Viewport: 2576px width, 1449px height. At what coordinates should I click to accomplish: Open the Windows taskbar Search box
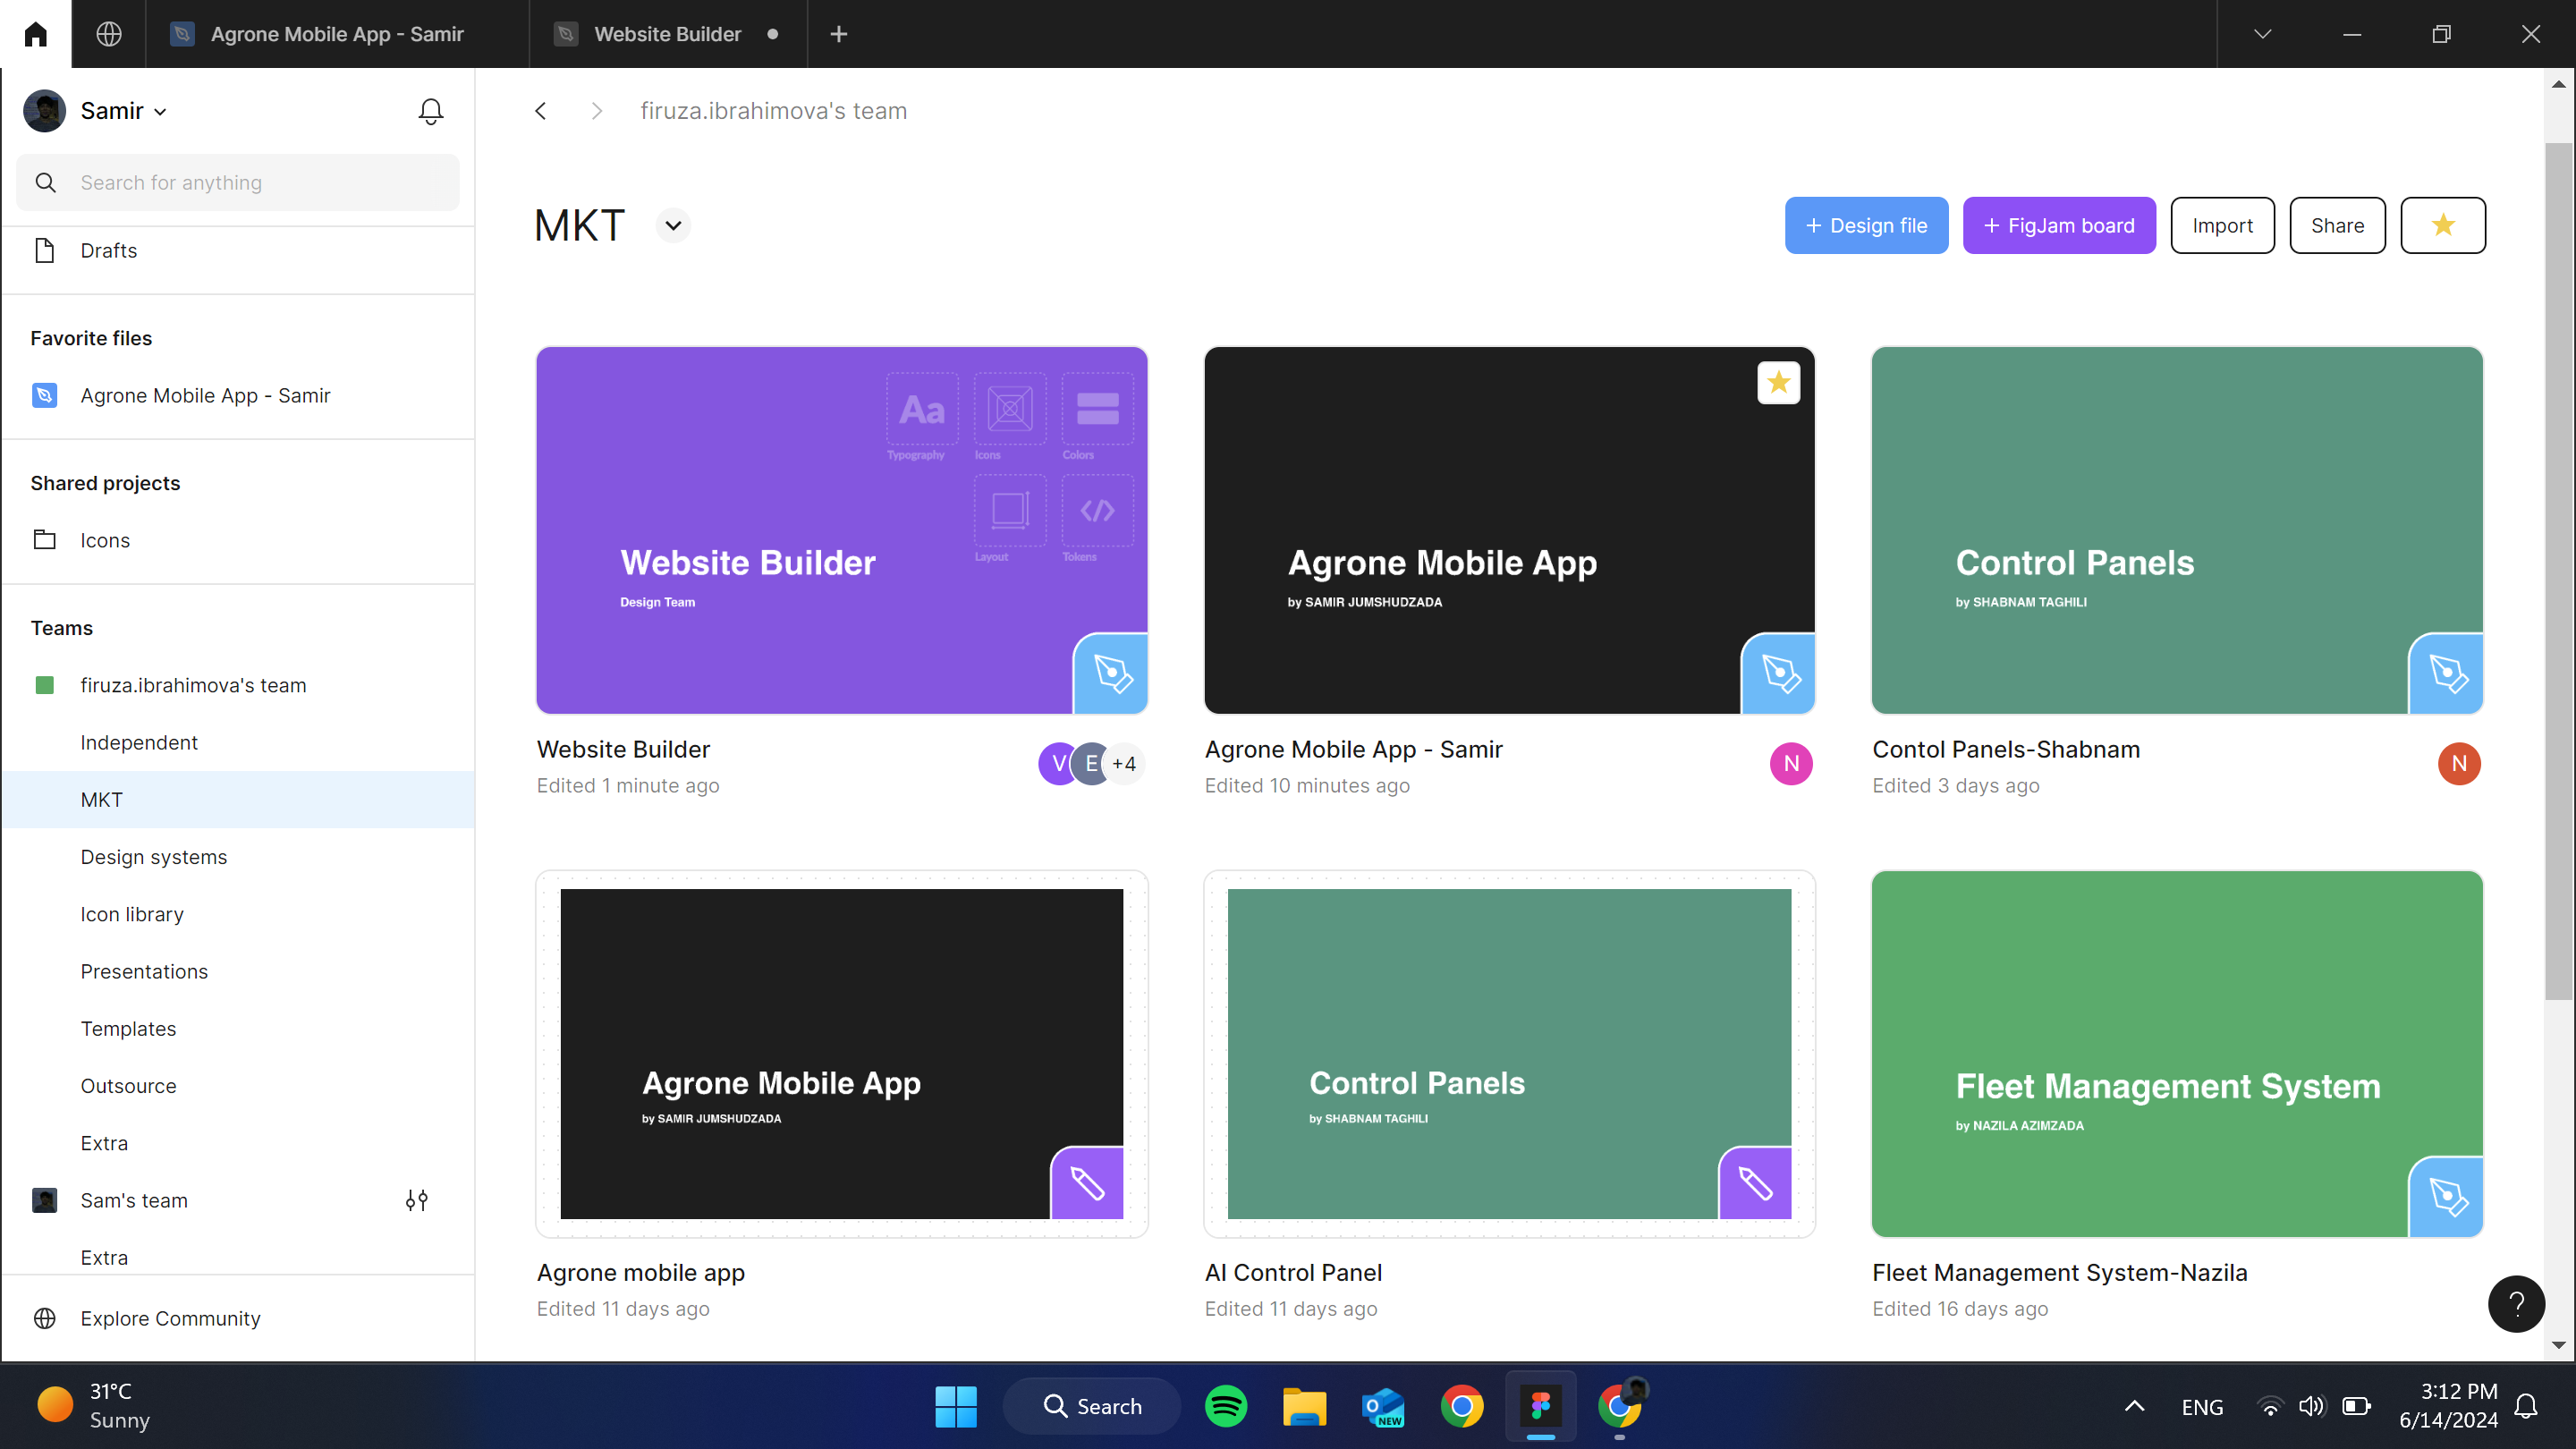[1091, 1406]
